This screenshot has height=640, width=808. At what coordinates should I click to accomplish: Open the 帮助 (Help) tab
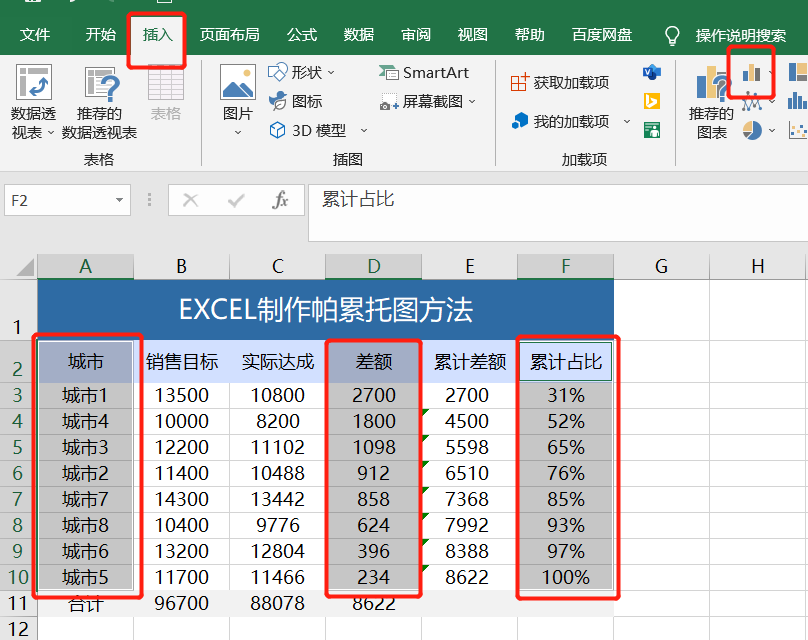click(x=529, y=35)
